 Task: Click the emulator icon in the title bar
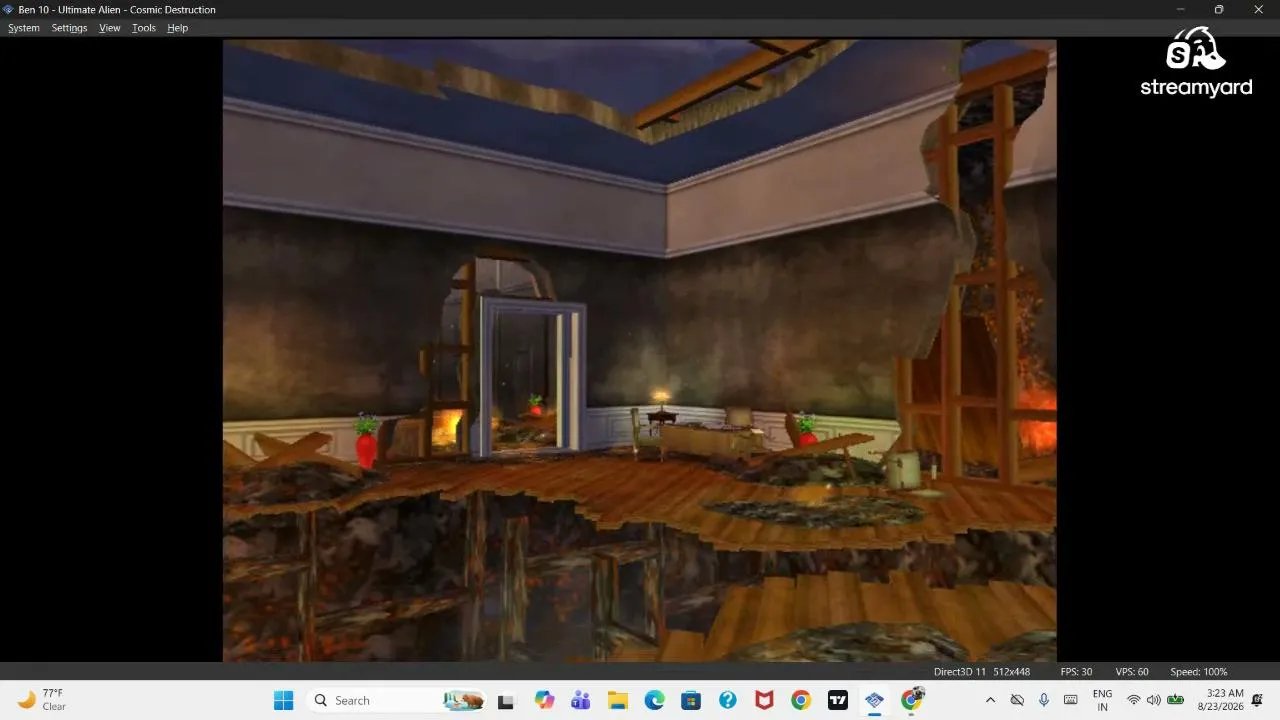click(9, 9)
